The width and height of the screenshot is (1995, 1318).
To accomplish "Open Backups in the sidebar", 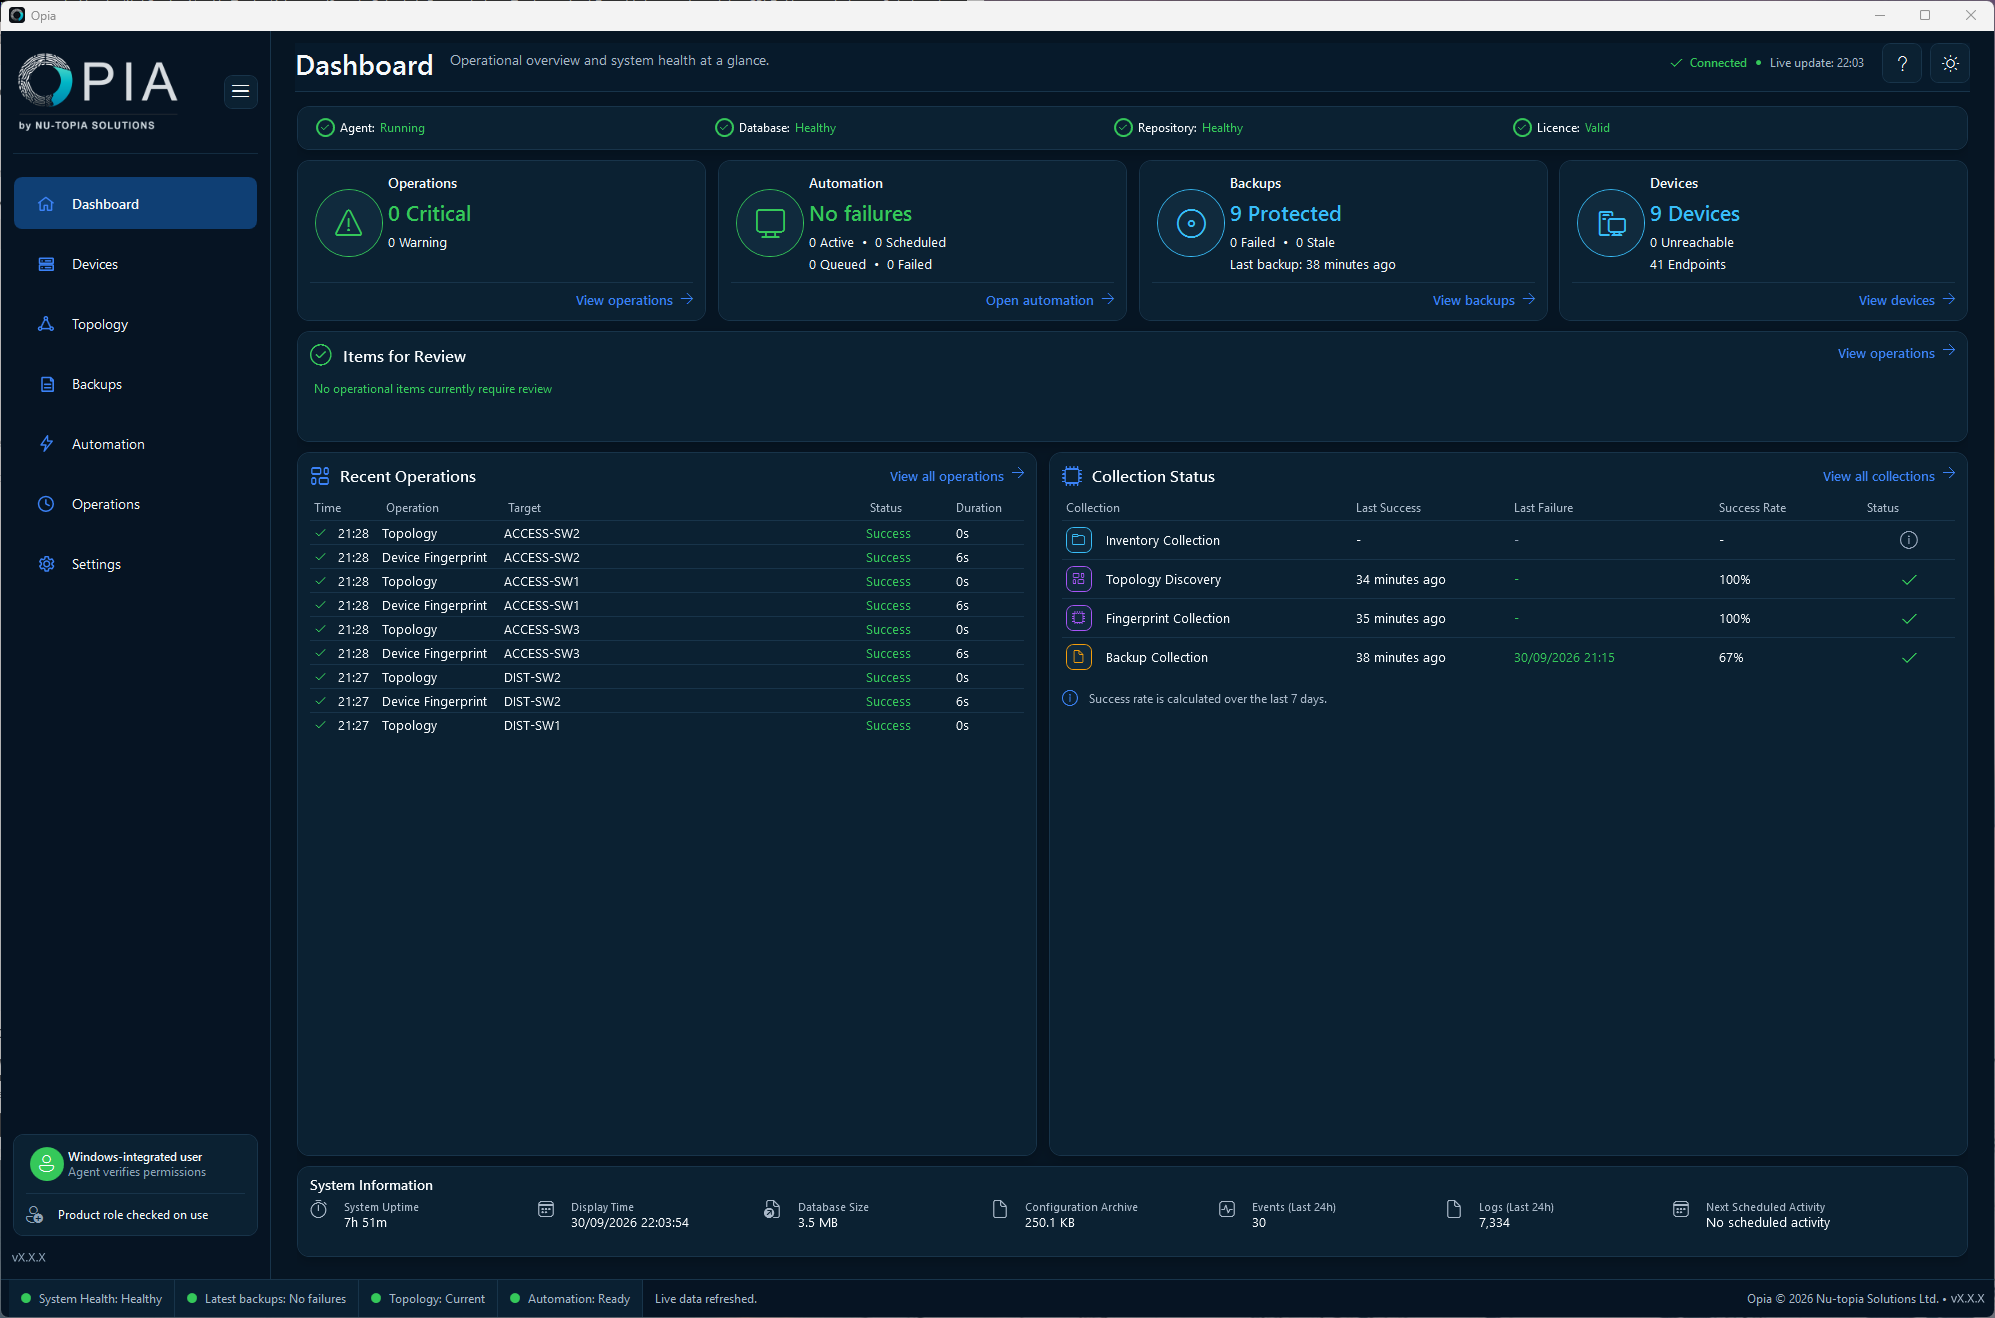I will click(135, 384).
